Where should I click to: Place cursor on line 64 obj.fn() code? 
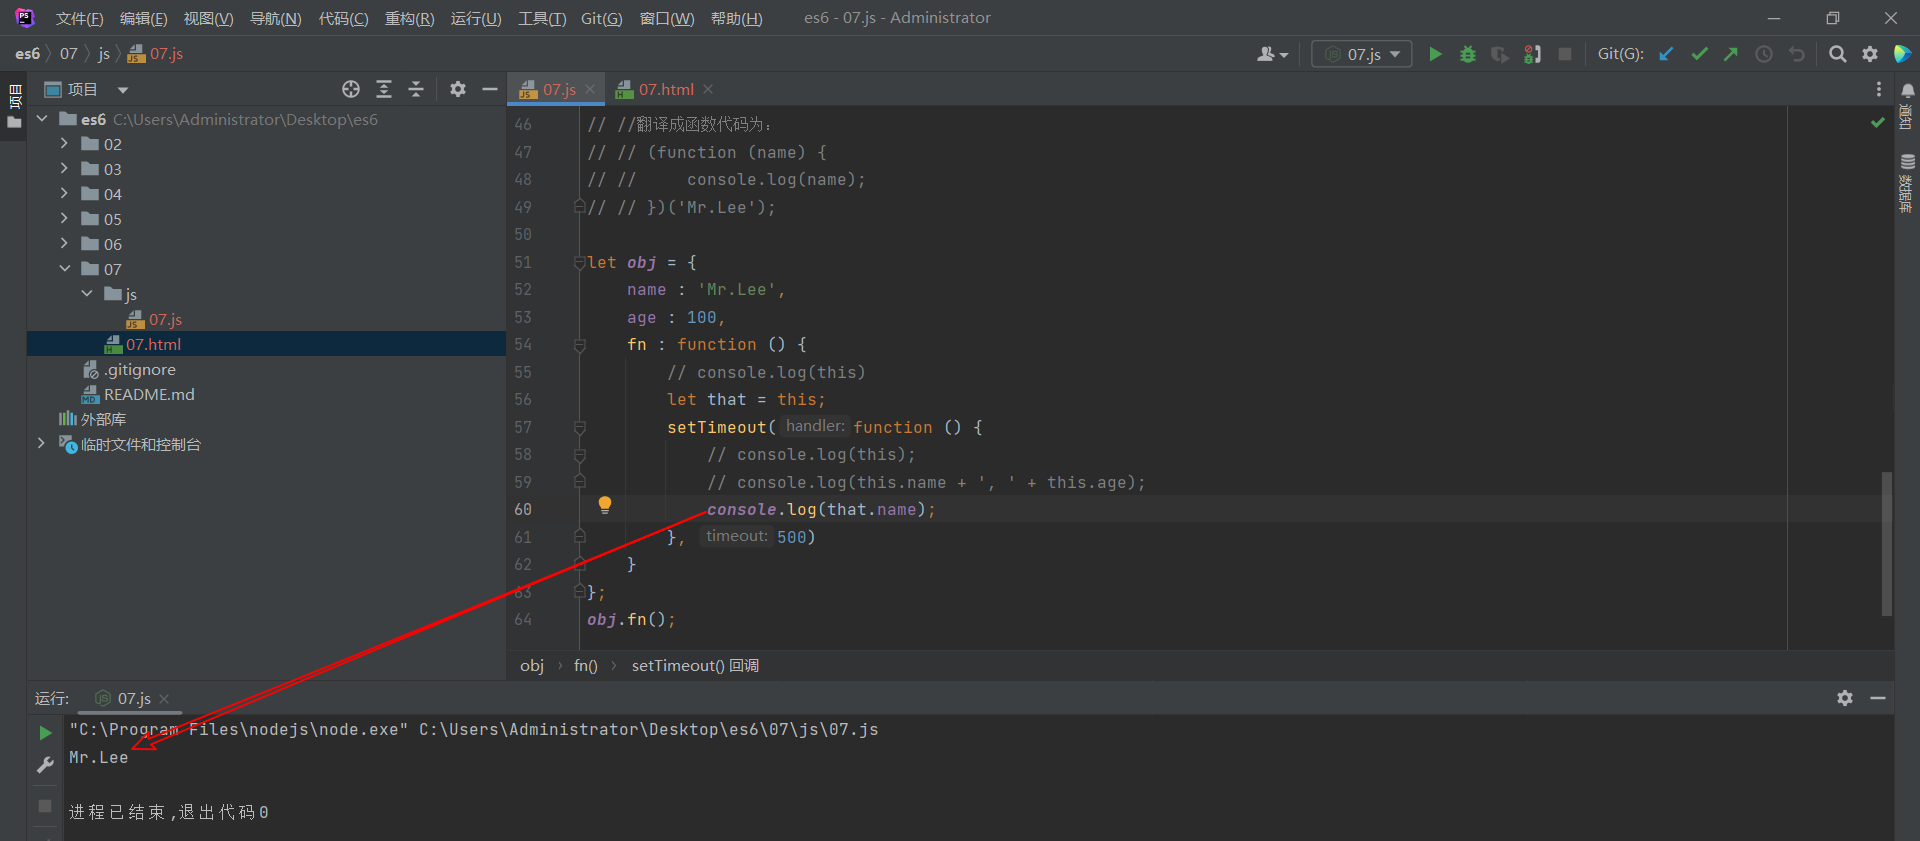pos(631,620)
